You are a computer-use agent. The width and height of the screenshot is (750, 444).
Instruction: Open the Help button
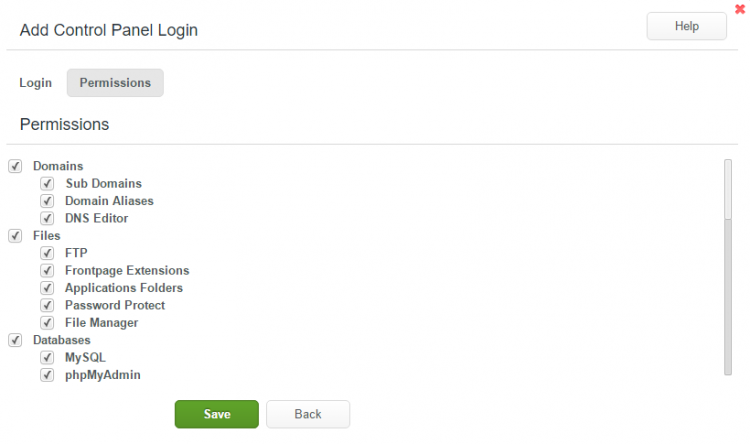click(x=686, y=27)
